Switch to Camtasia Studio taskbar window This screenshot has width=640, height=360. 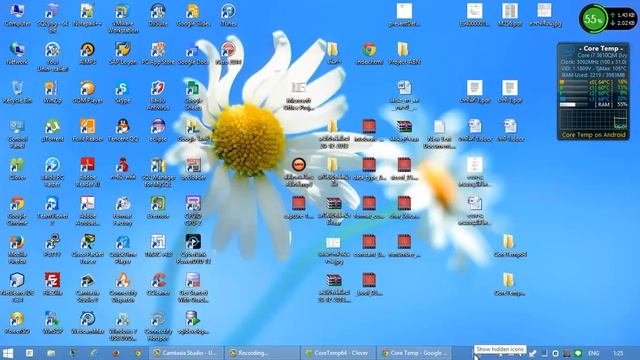click(x=186, y=353)
